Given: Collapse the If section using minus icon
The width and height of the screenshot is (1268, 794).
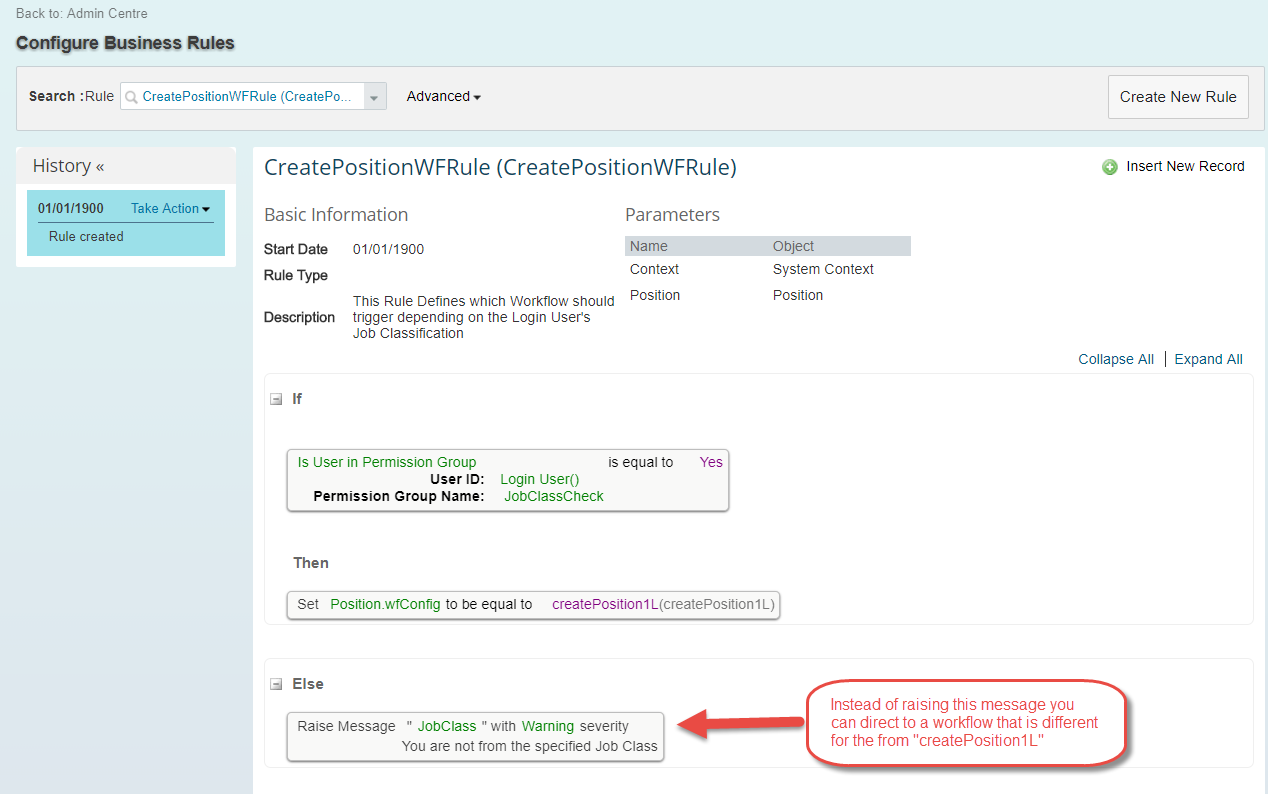Looking at the screenshot, I should click(276, 399).
